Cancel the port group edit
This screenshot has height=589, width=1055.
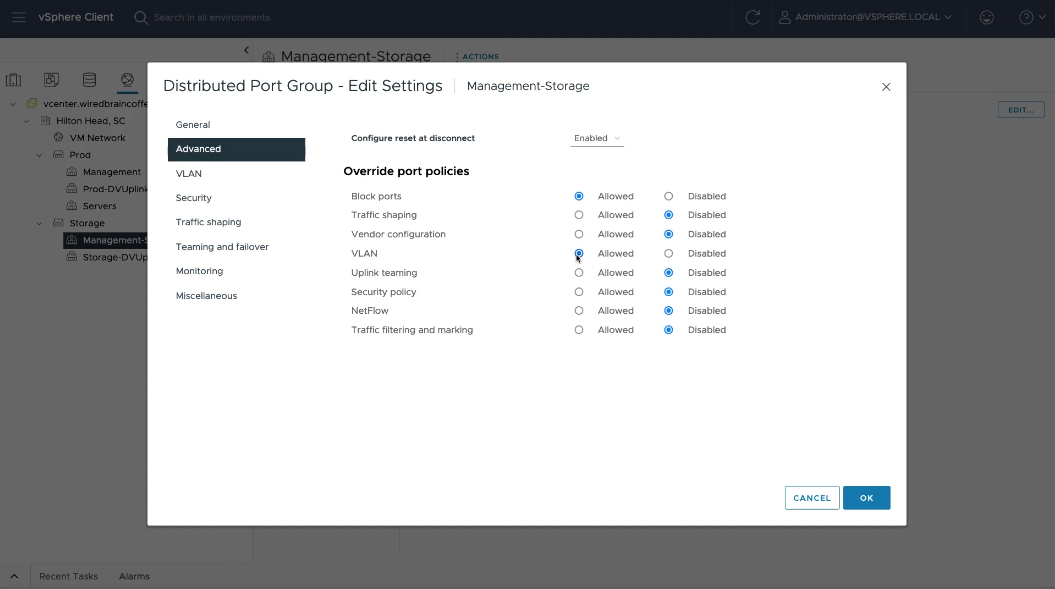(x=811, y=498)
